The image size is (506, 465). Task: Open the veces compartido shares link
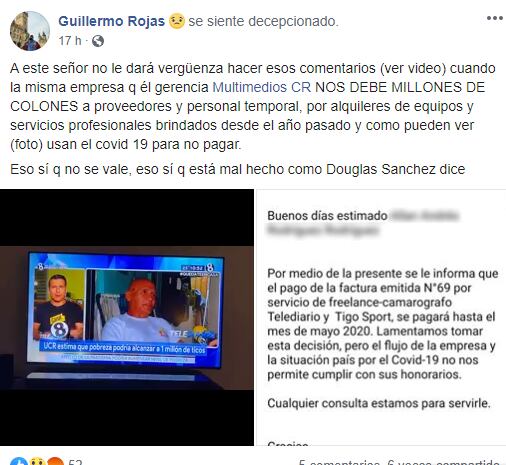pos(444,462)
